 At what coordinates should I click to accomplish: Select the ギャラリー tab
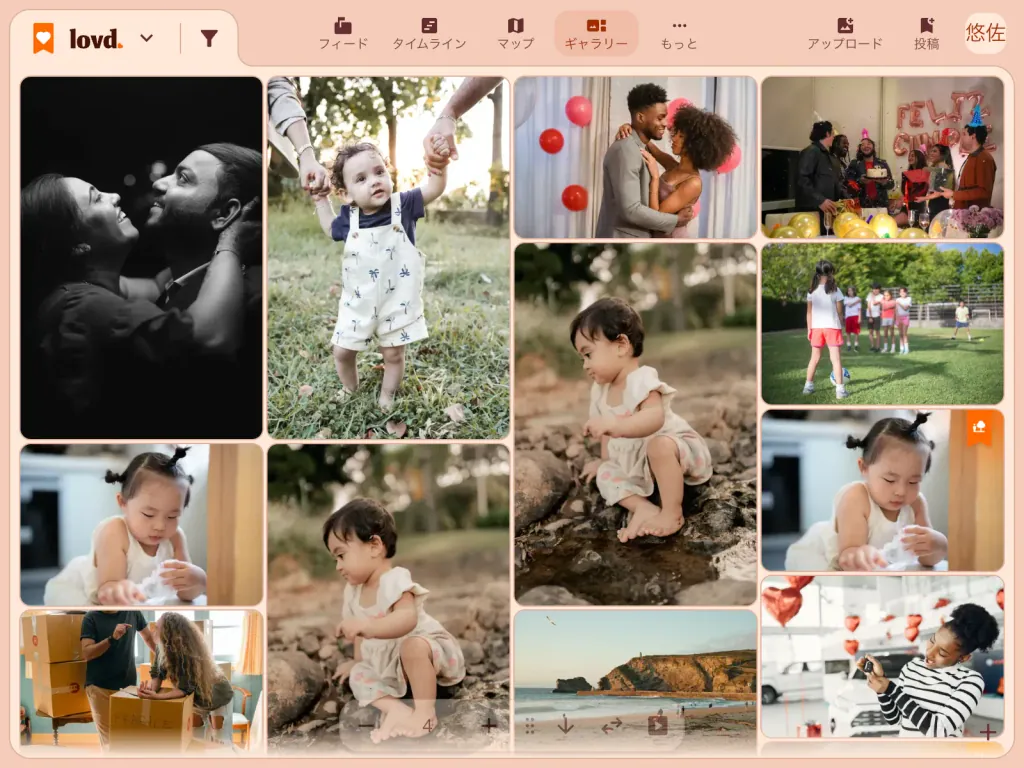[596, 33]
